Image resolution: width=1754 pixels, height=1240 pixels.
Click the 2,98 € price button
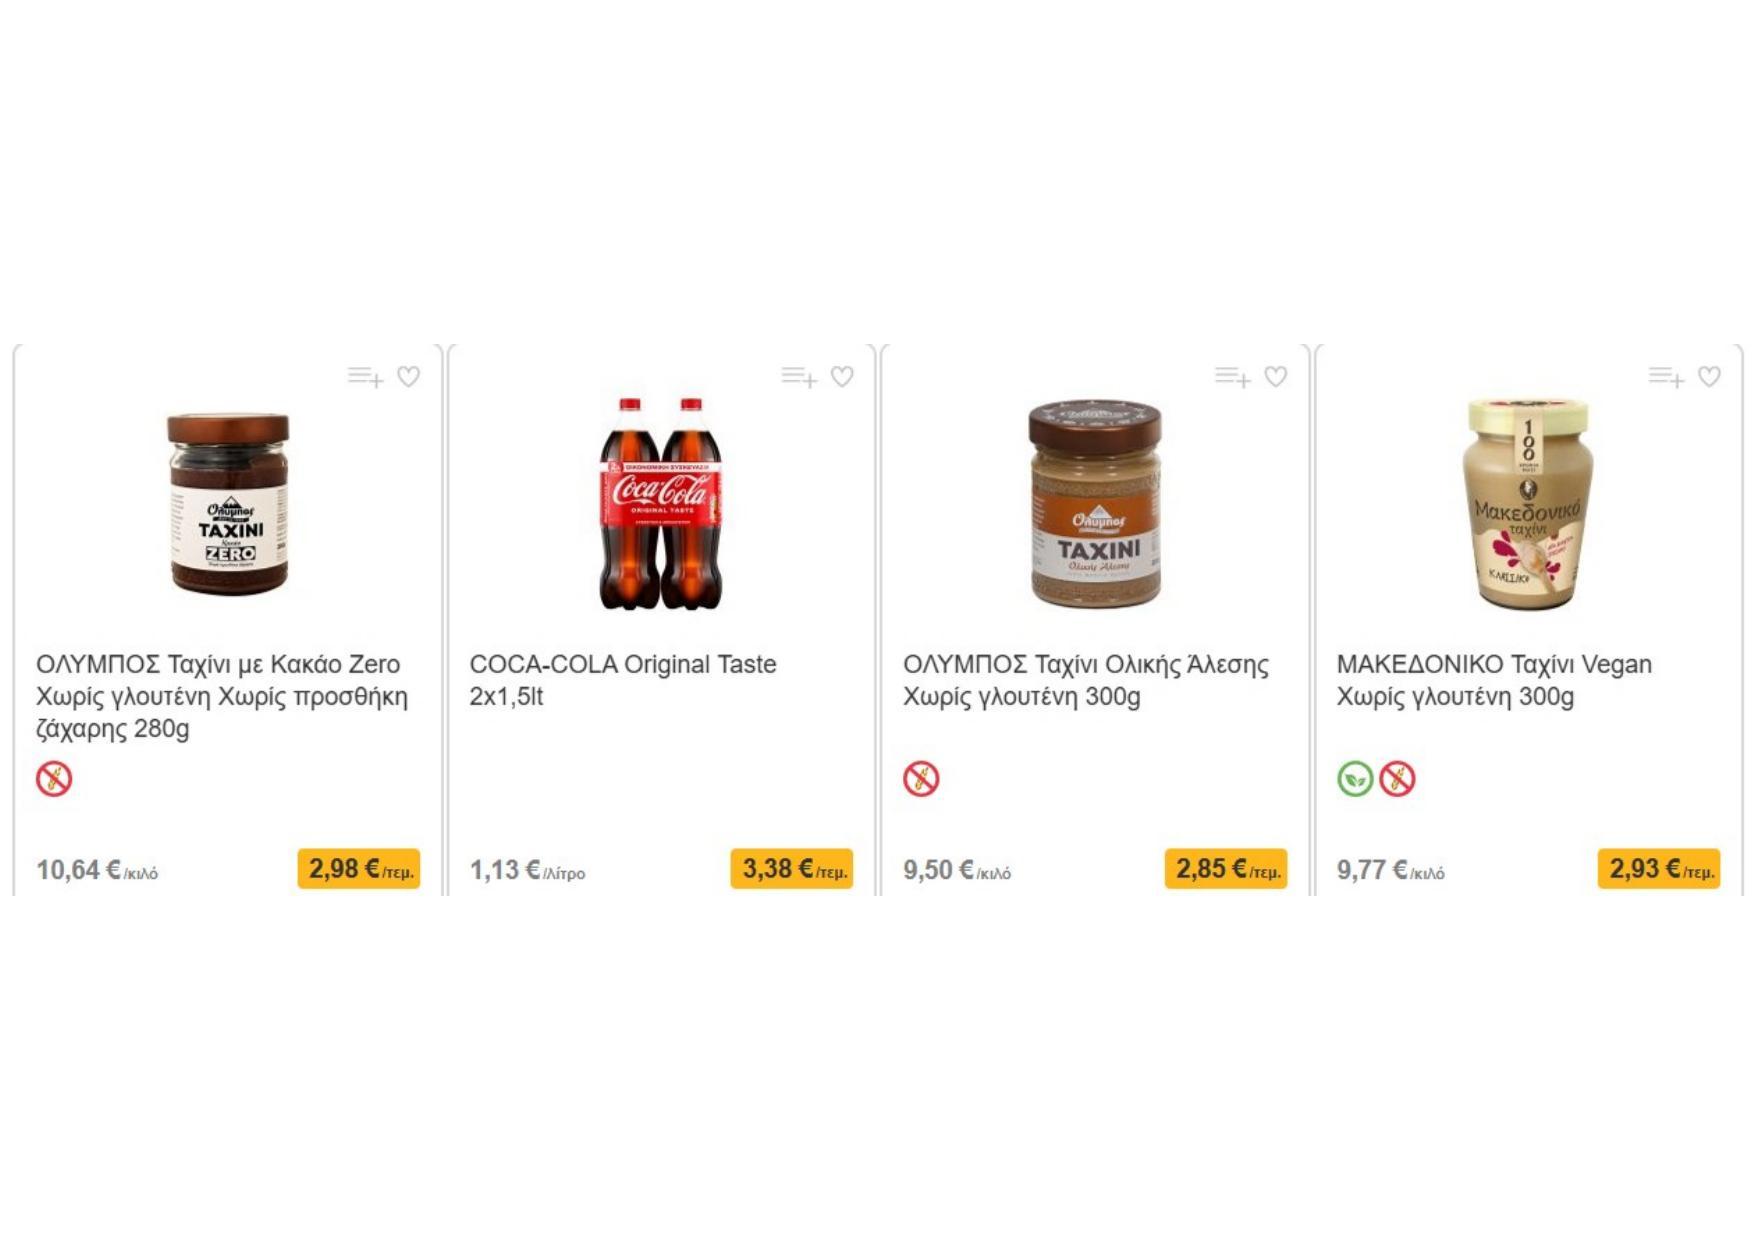pyautogui.click(x=358, y=869)
